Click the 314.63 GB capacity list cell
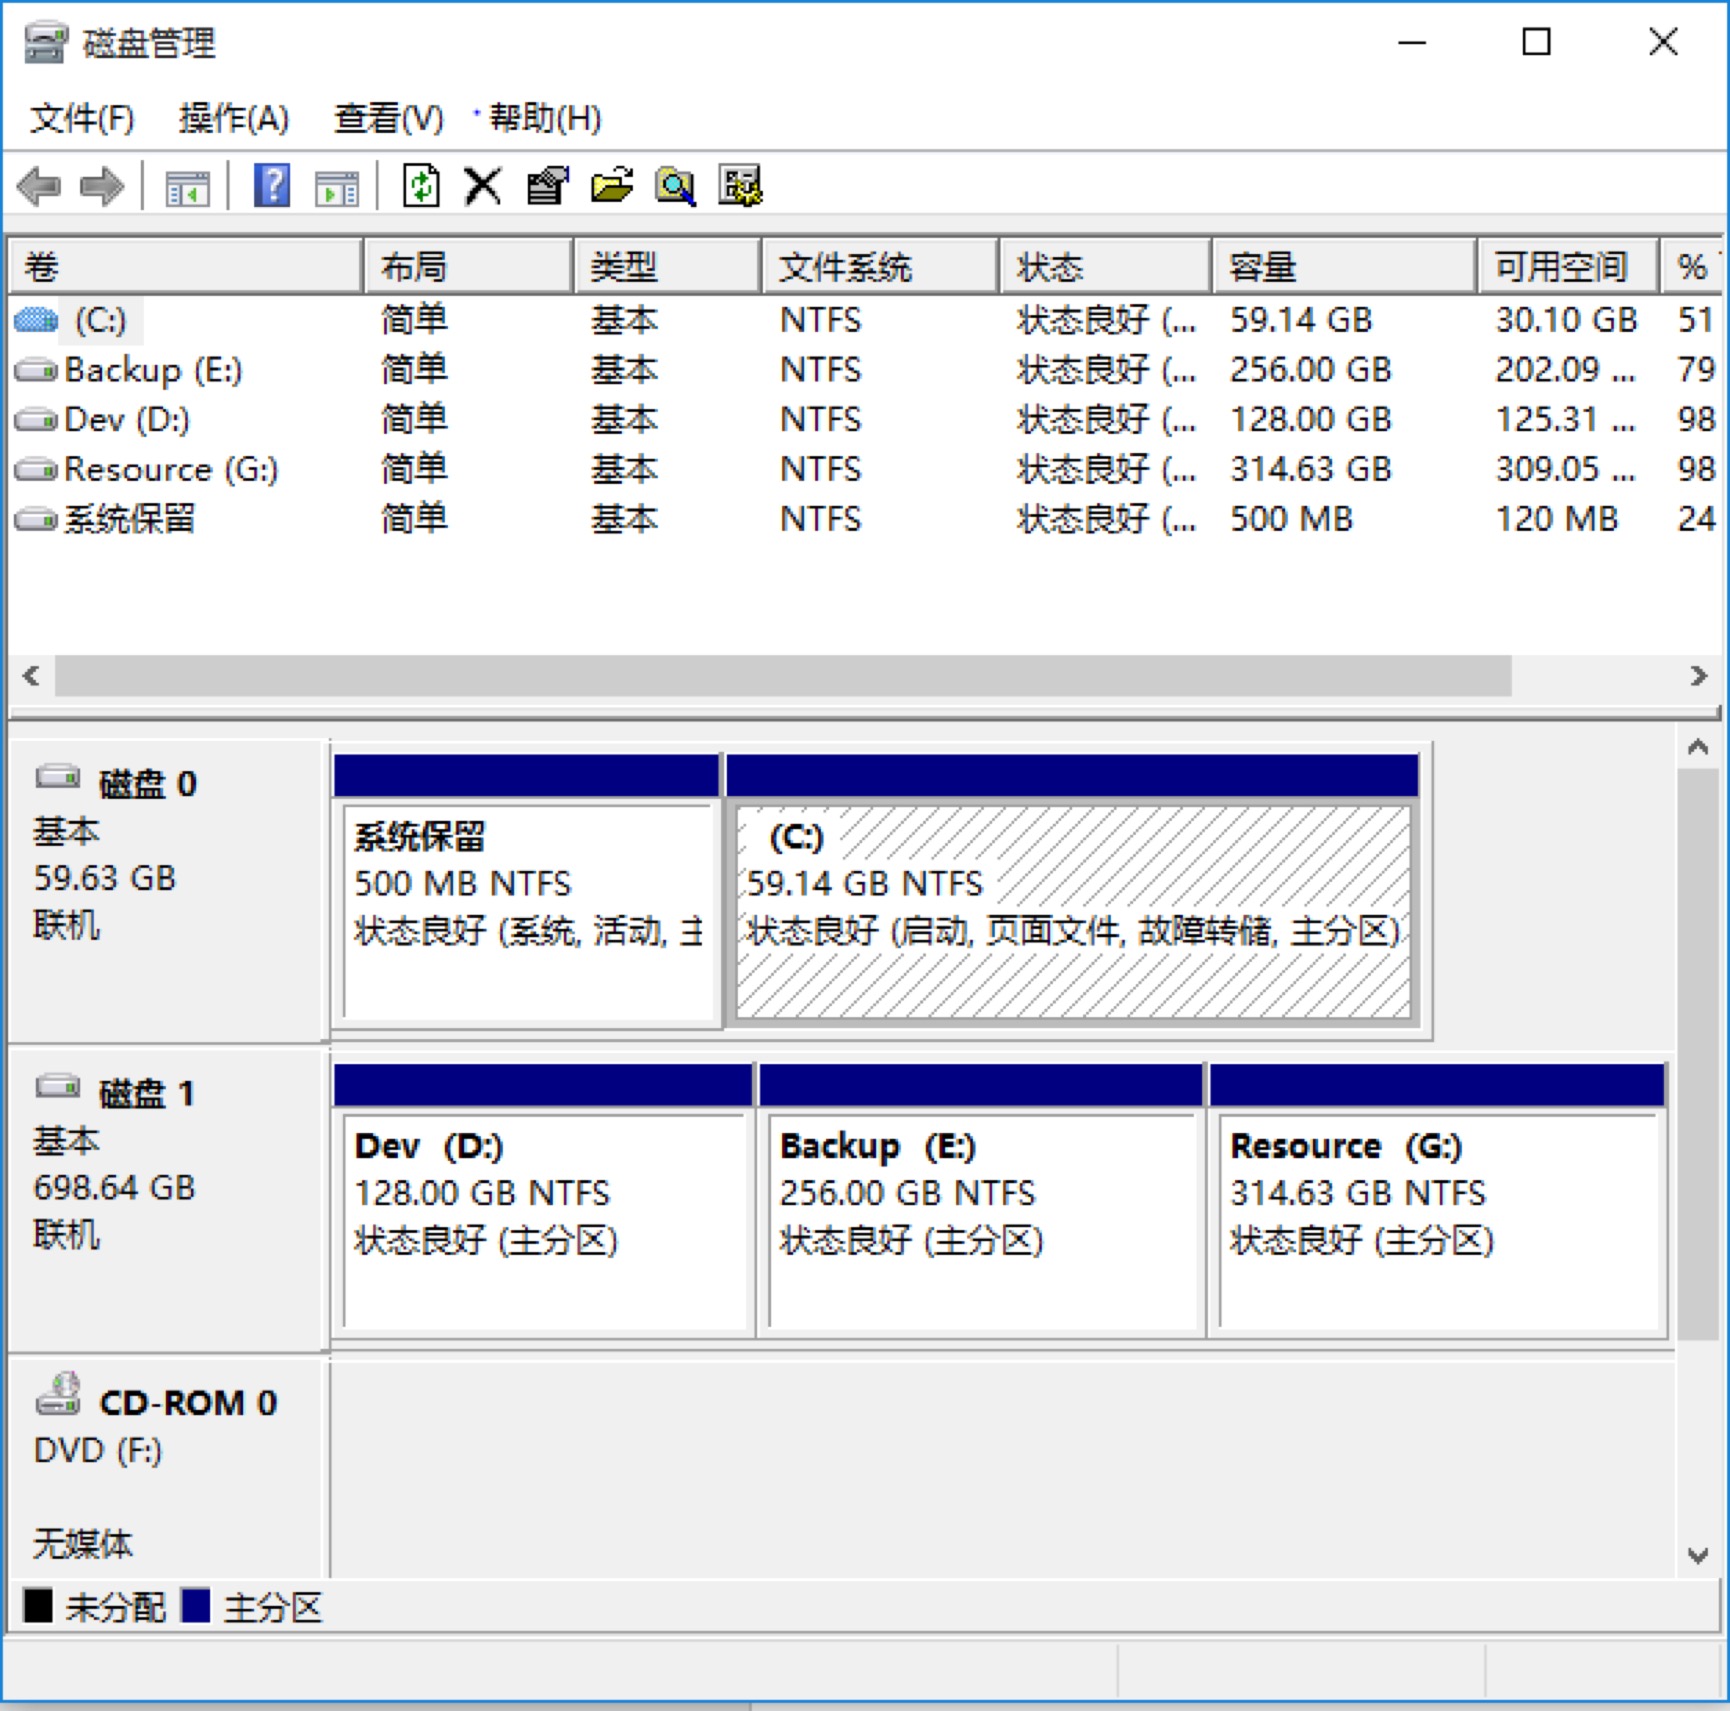 click(1310, 469)
